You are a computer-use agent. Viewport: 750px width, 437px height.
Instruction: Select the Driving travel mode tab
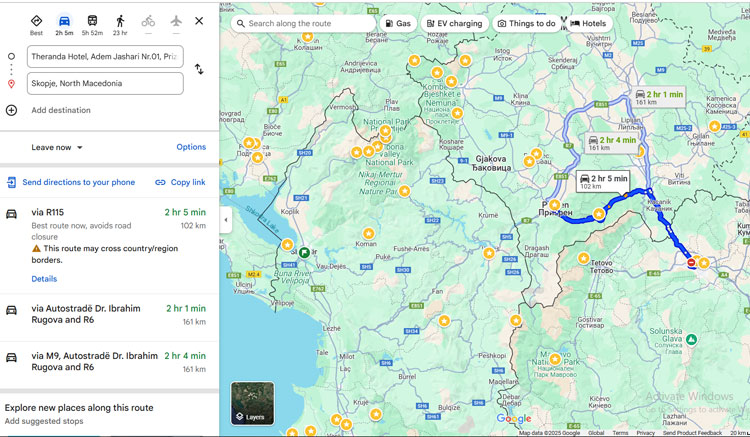pos(64,25)
